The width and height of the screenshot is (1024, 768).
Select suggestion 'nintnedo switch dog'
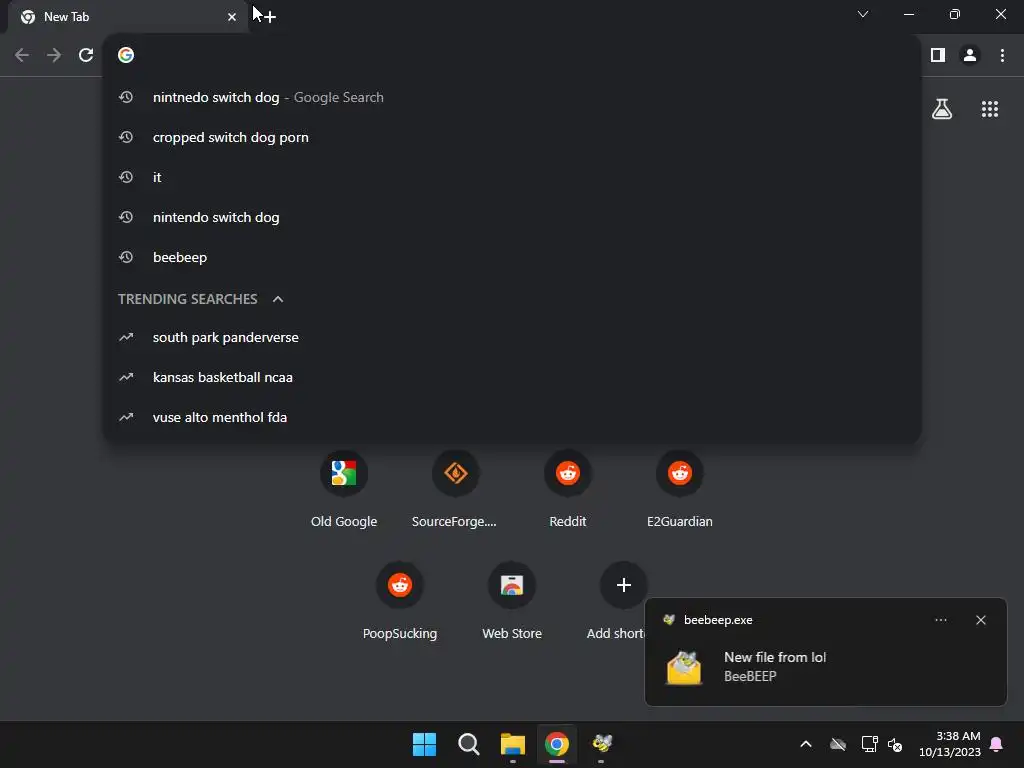[x=512, y=97]
